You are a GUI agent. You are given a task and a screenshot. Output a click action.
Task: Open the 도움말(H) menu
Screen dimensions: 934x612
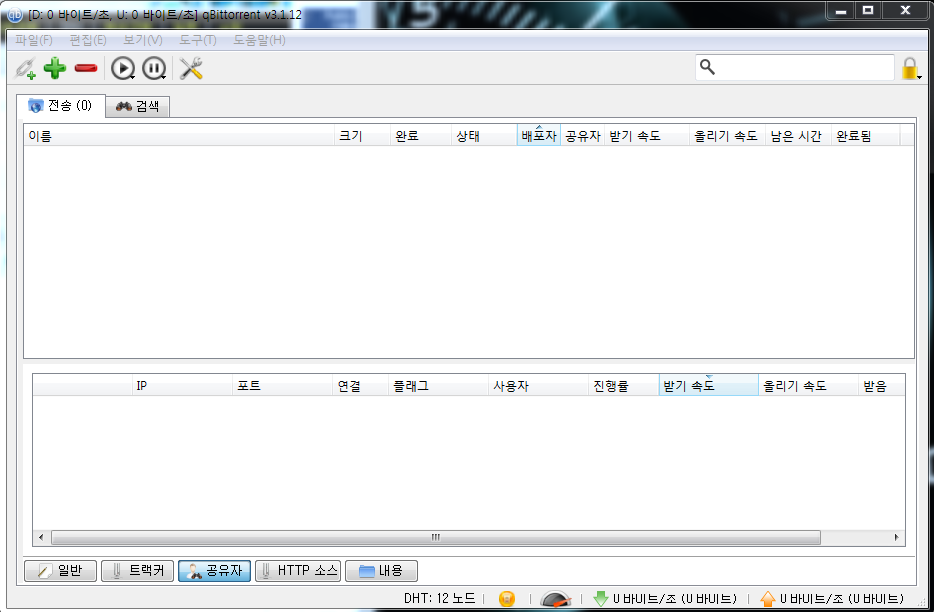point(259,40)
